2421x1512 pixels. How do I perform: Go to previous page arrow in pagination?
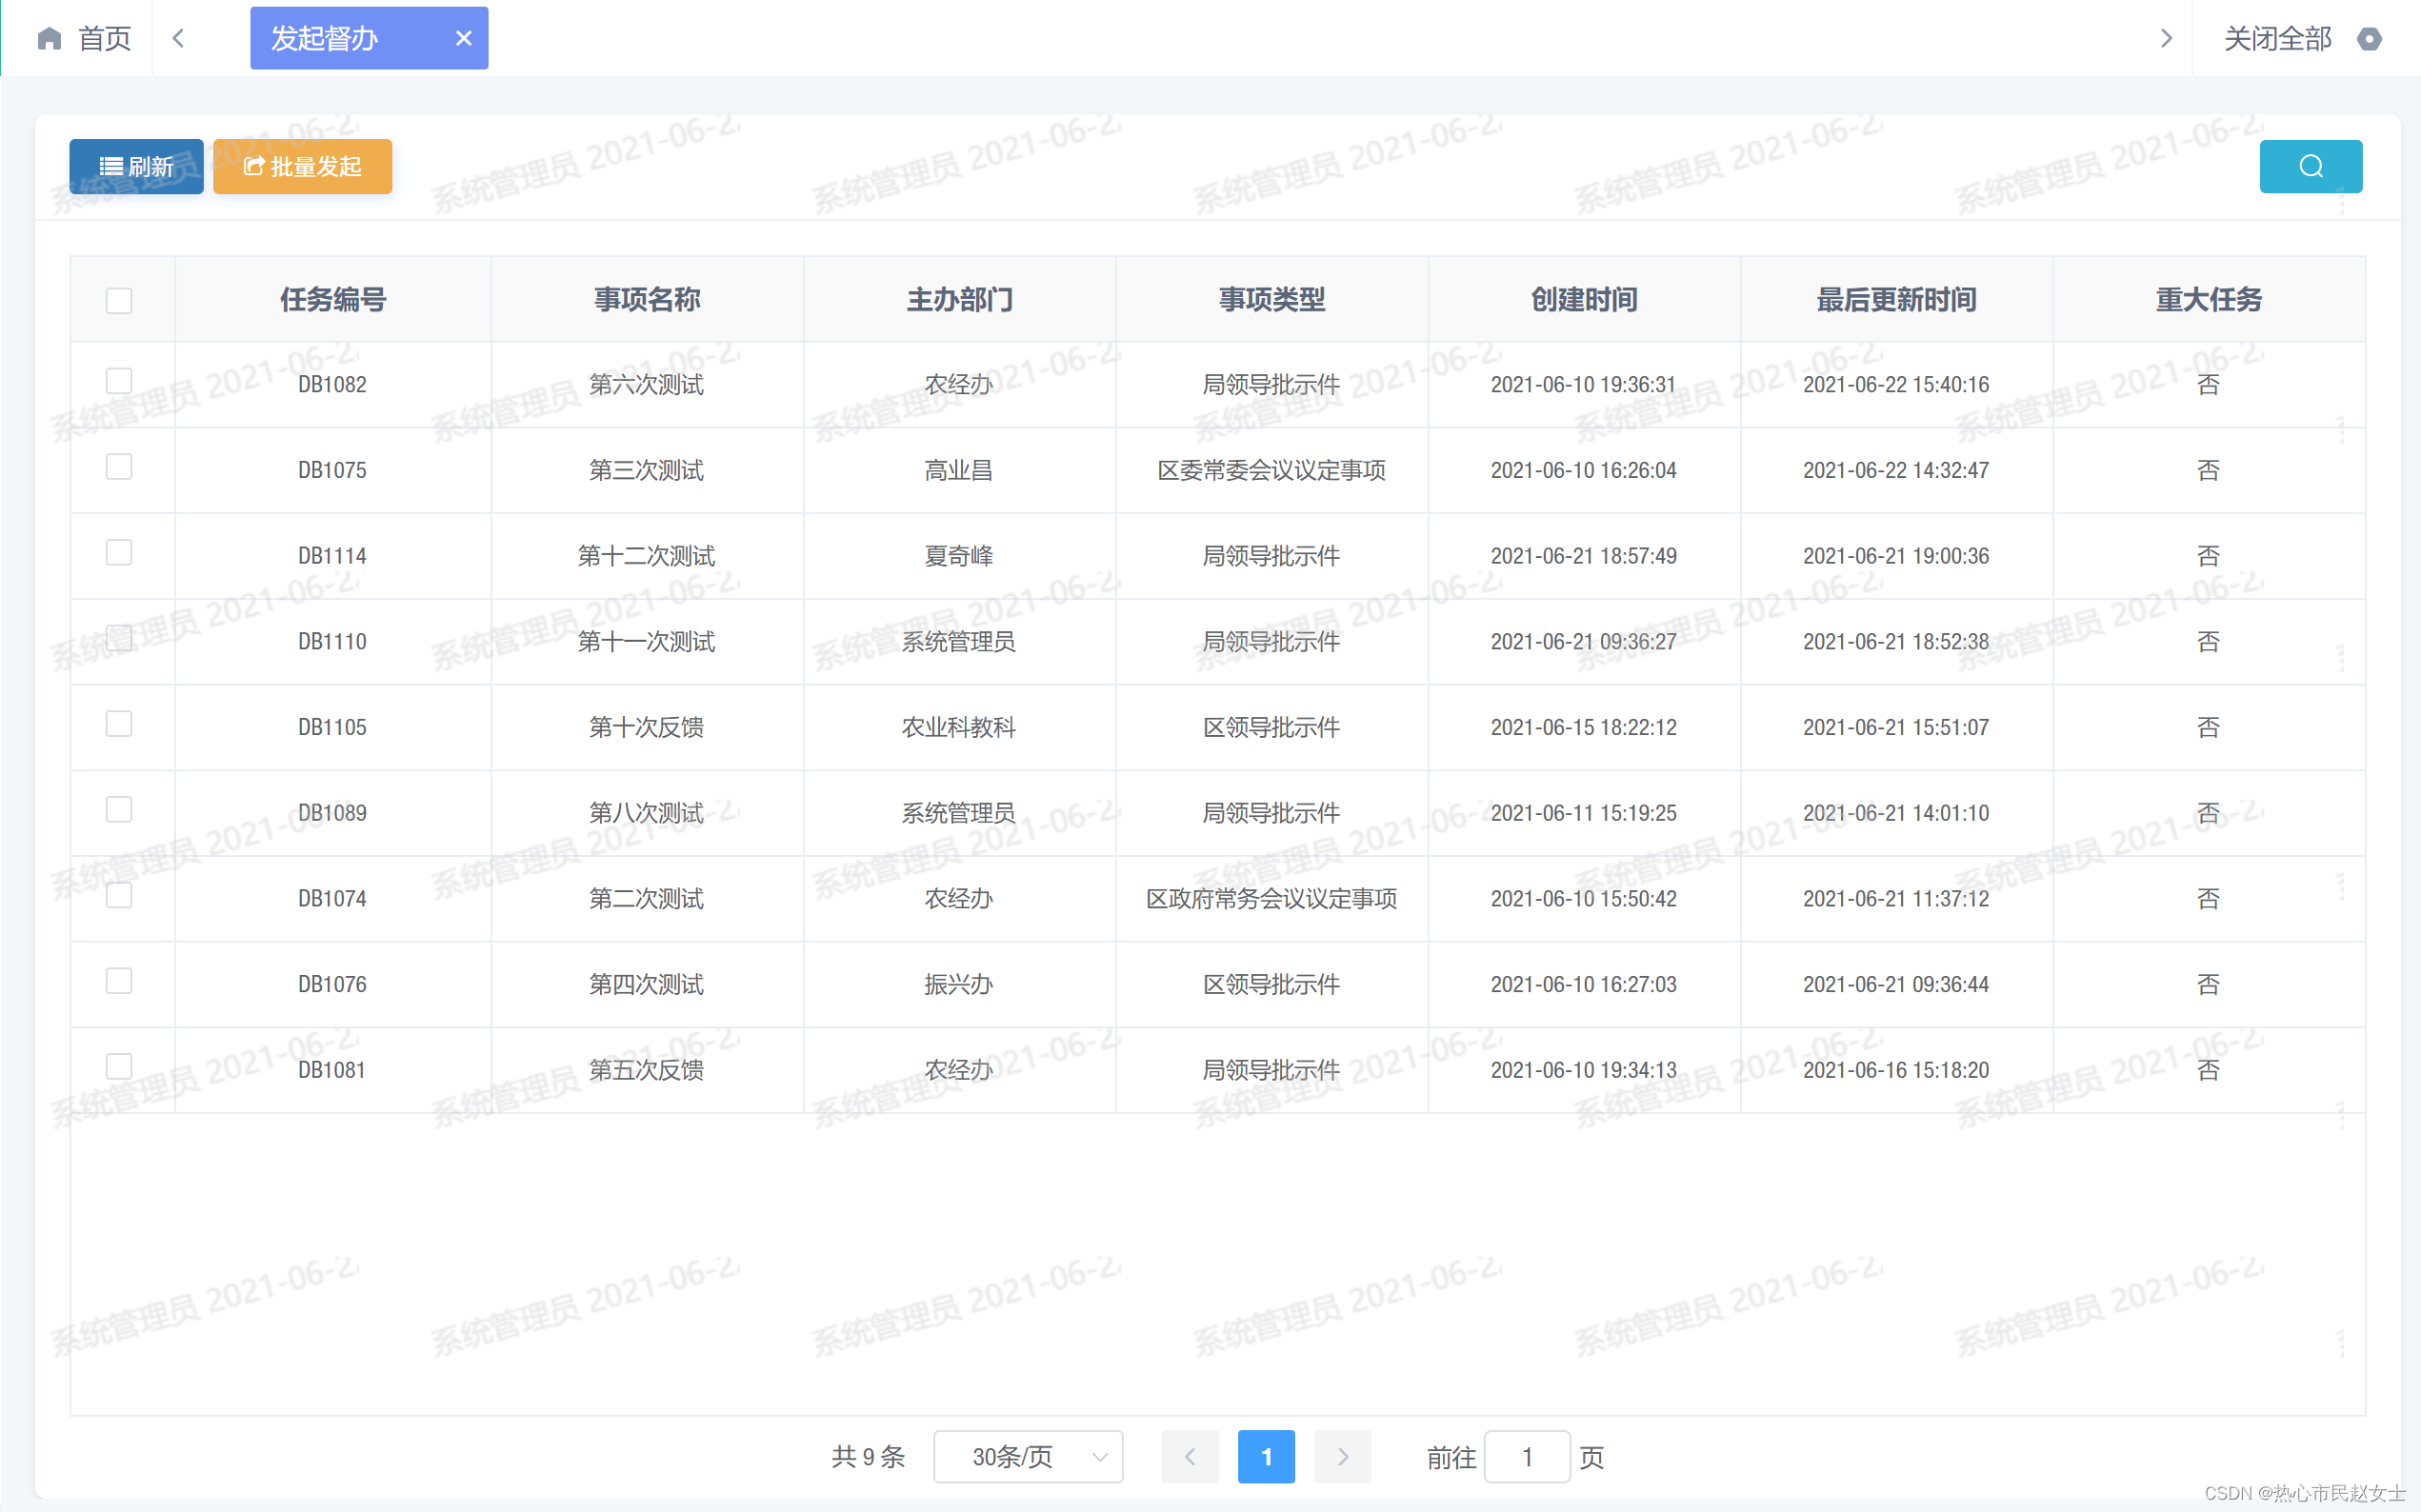(1189, 1456)
